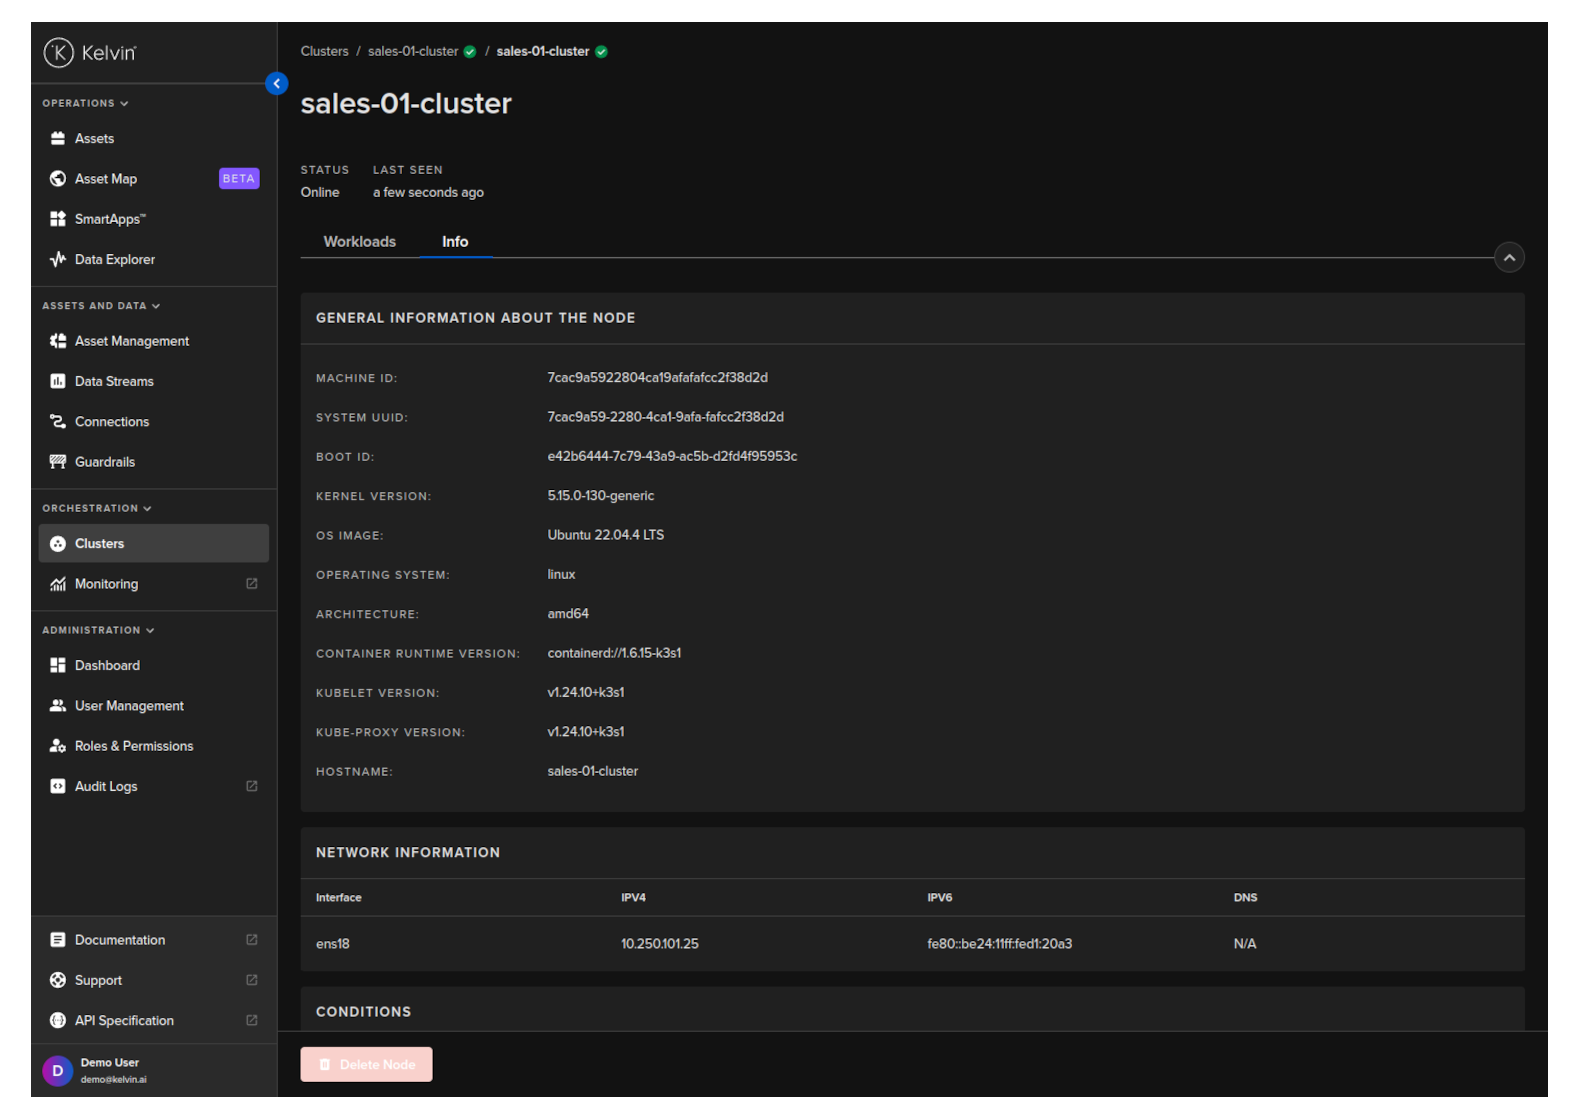Navigate to Clusters breadcrumb link
This screenshot has height=1120, width=1580.
(x=324, y=51)
